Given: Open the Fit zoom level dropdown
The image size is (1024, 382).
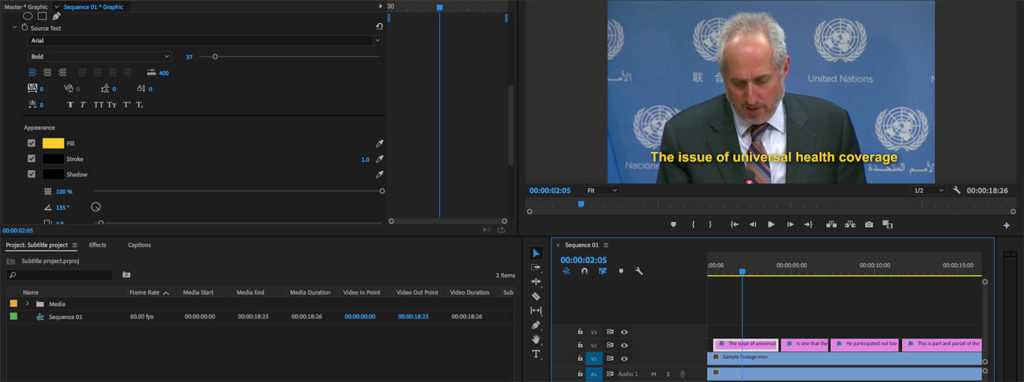Looking at the screenshot, I should pyautogui.click(x=601, y=191).
